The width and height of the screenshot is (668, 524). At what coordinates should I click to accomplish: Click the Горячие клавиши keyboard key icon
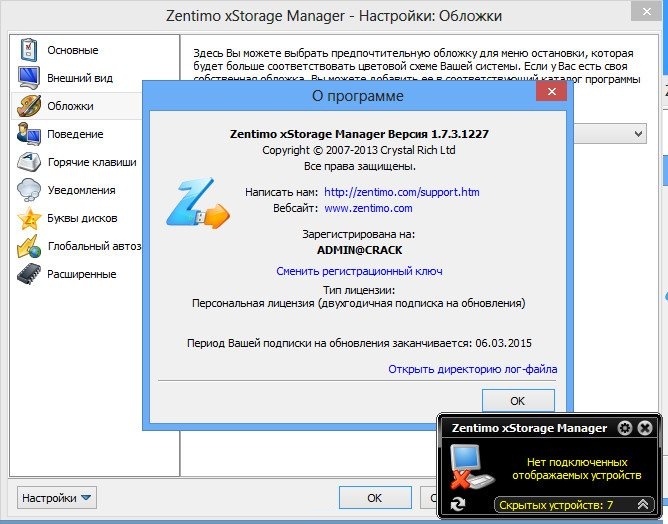pyautogui.click(x=28, y=162)
